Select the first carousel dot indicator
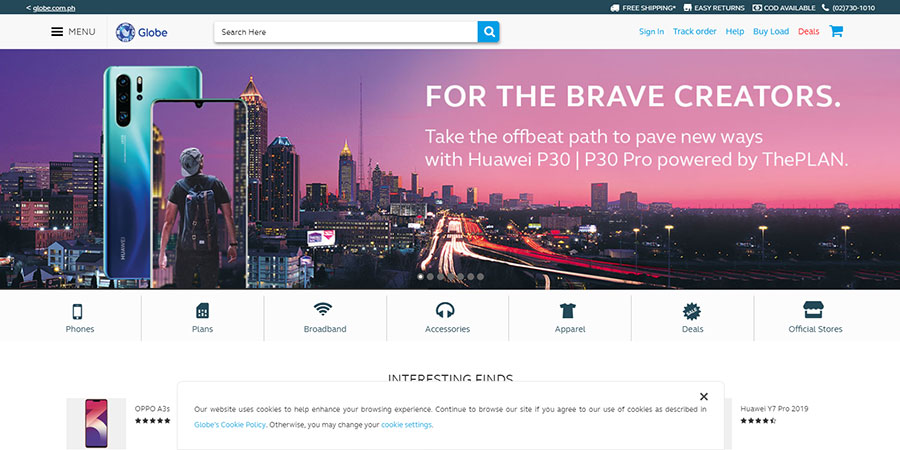This screenshot has height=450, width=900. point(421,277)
